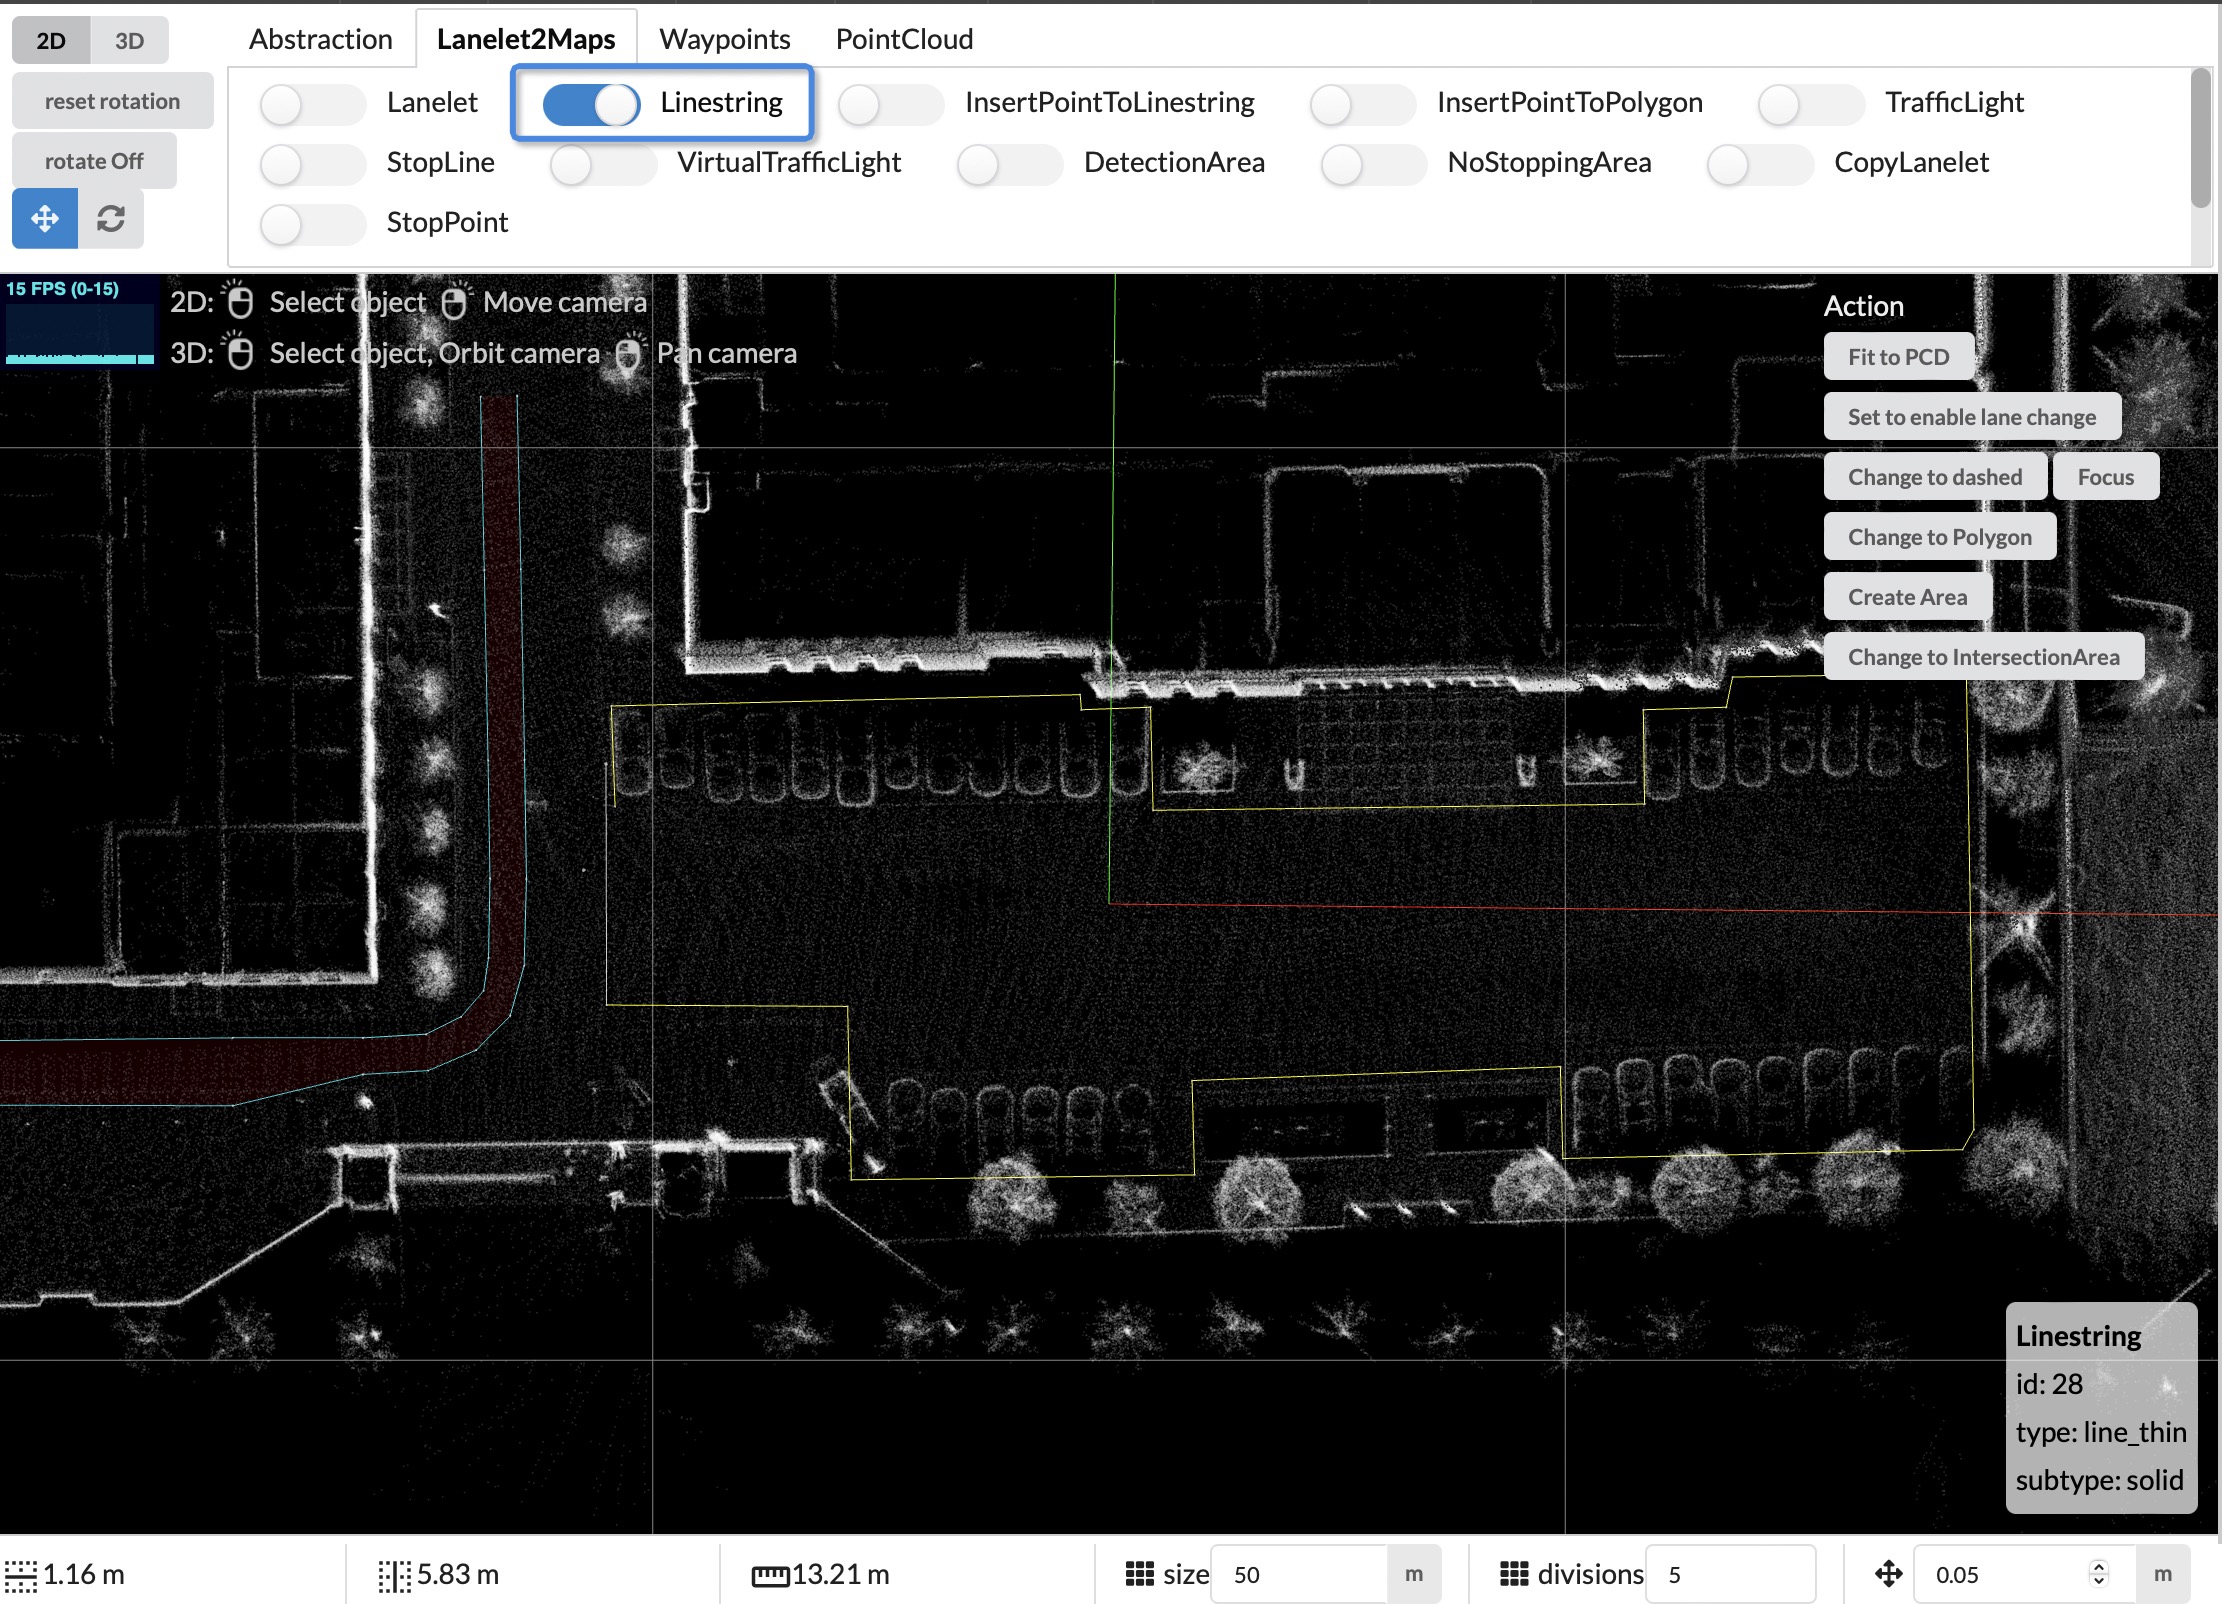
Task: Click inside the grid size input showing 50
Action: pyautogui.click(x=1300, y=1573)
